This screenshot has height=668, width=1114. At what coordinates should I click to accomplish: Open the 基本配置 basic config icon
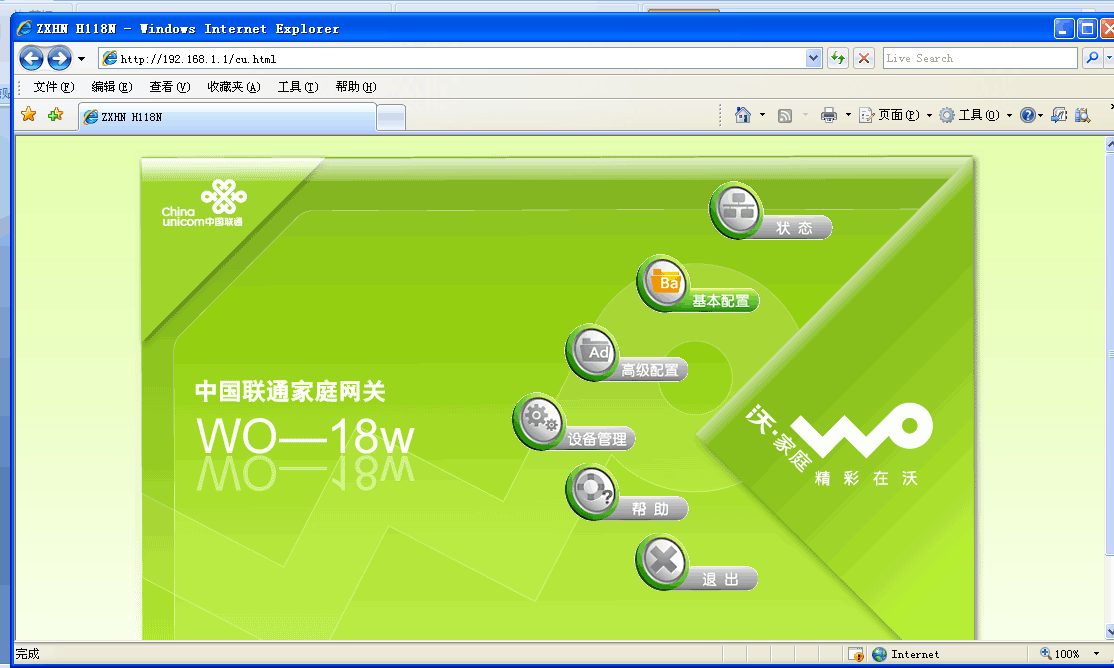click(664, 283)
